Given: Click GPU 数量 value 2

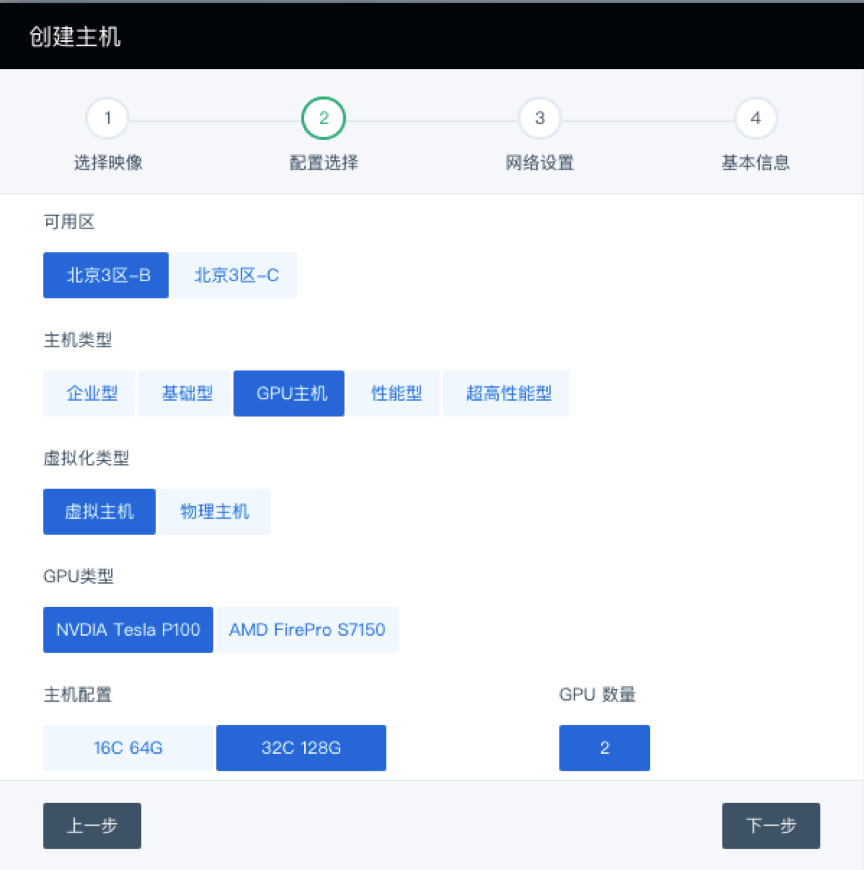Looking at the screenshot, I should point(604,748).
